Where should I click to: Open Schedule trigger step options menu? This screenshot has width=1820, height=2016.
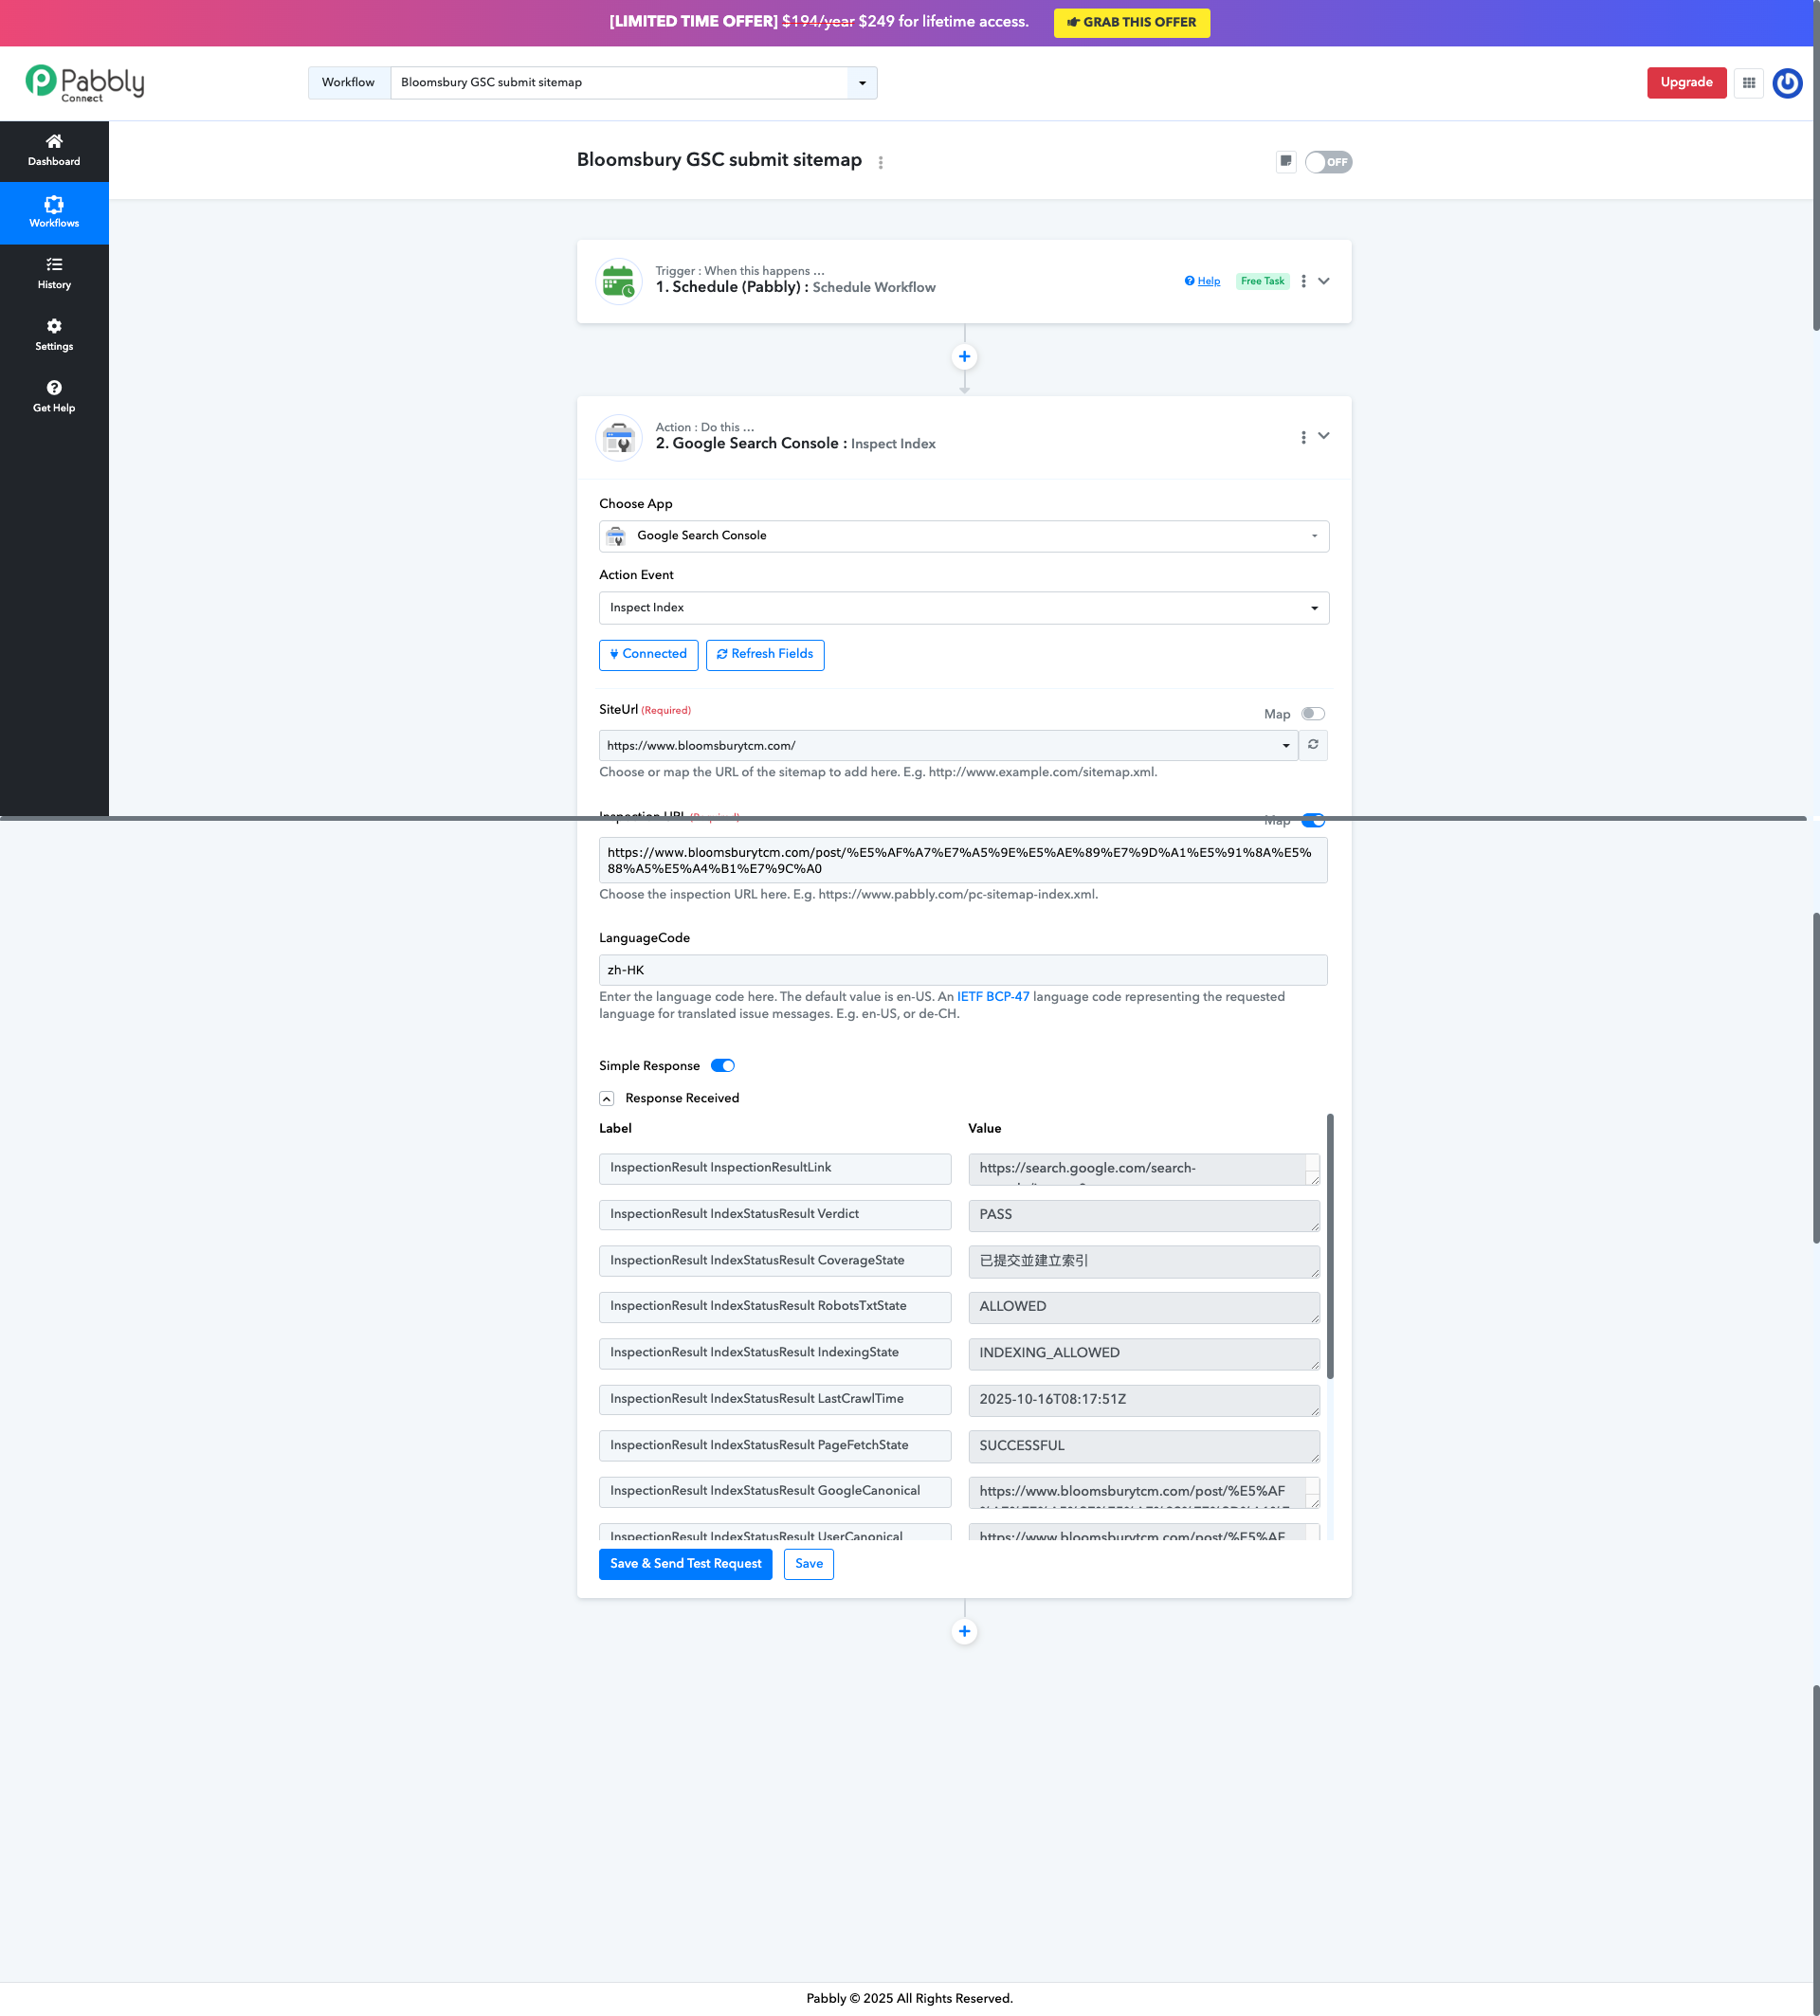pyautogui.click(x=1303, y=282)
